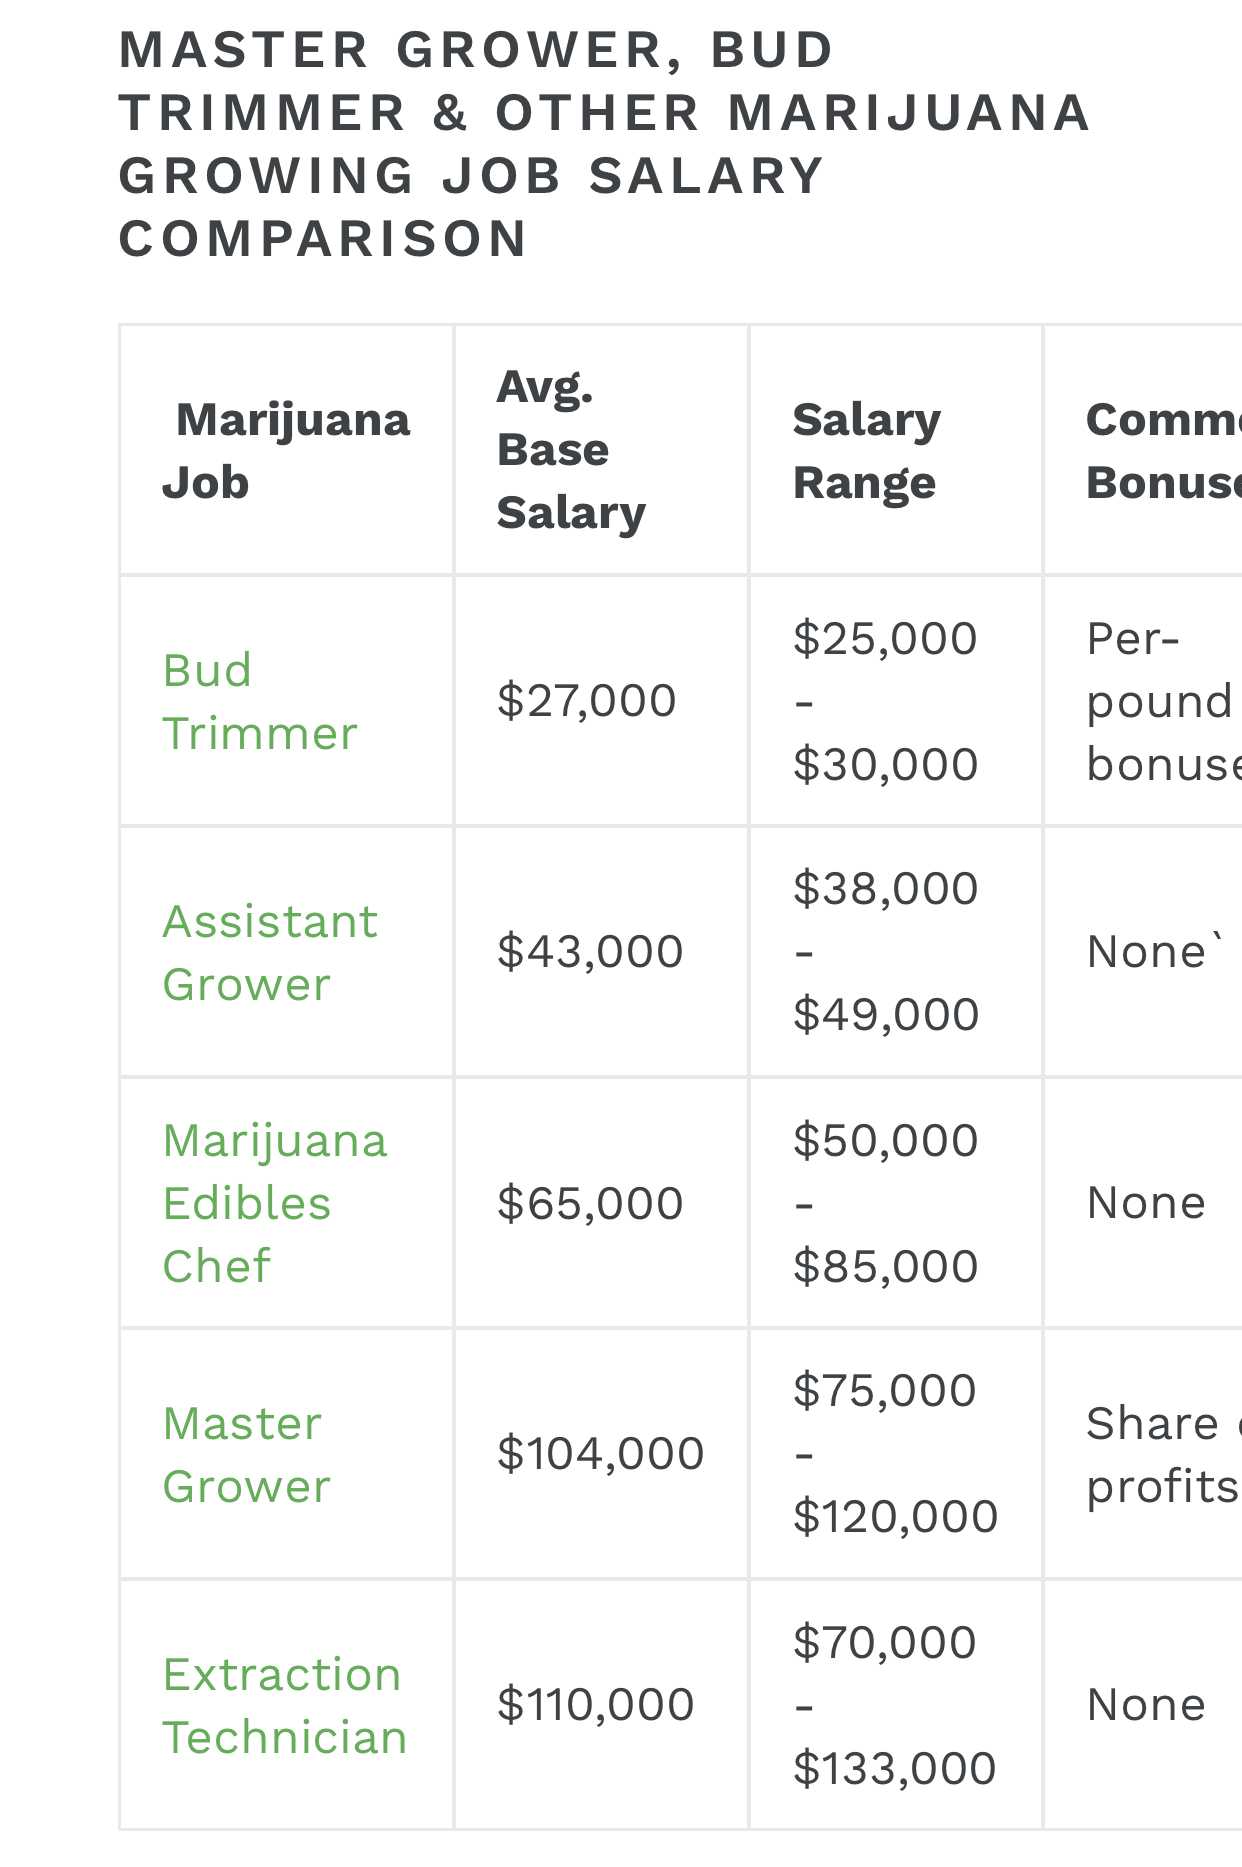Click the $75,000 - $120,000 range cell
Screen dimensions: 1242x1867
pos(895,1453)
